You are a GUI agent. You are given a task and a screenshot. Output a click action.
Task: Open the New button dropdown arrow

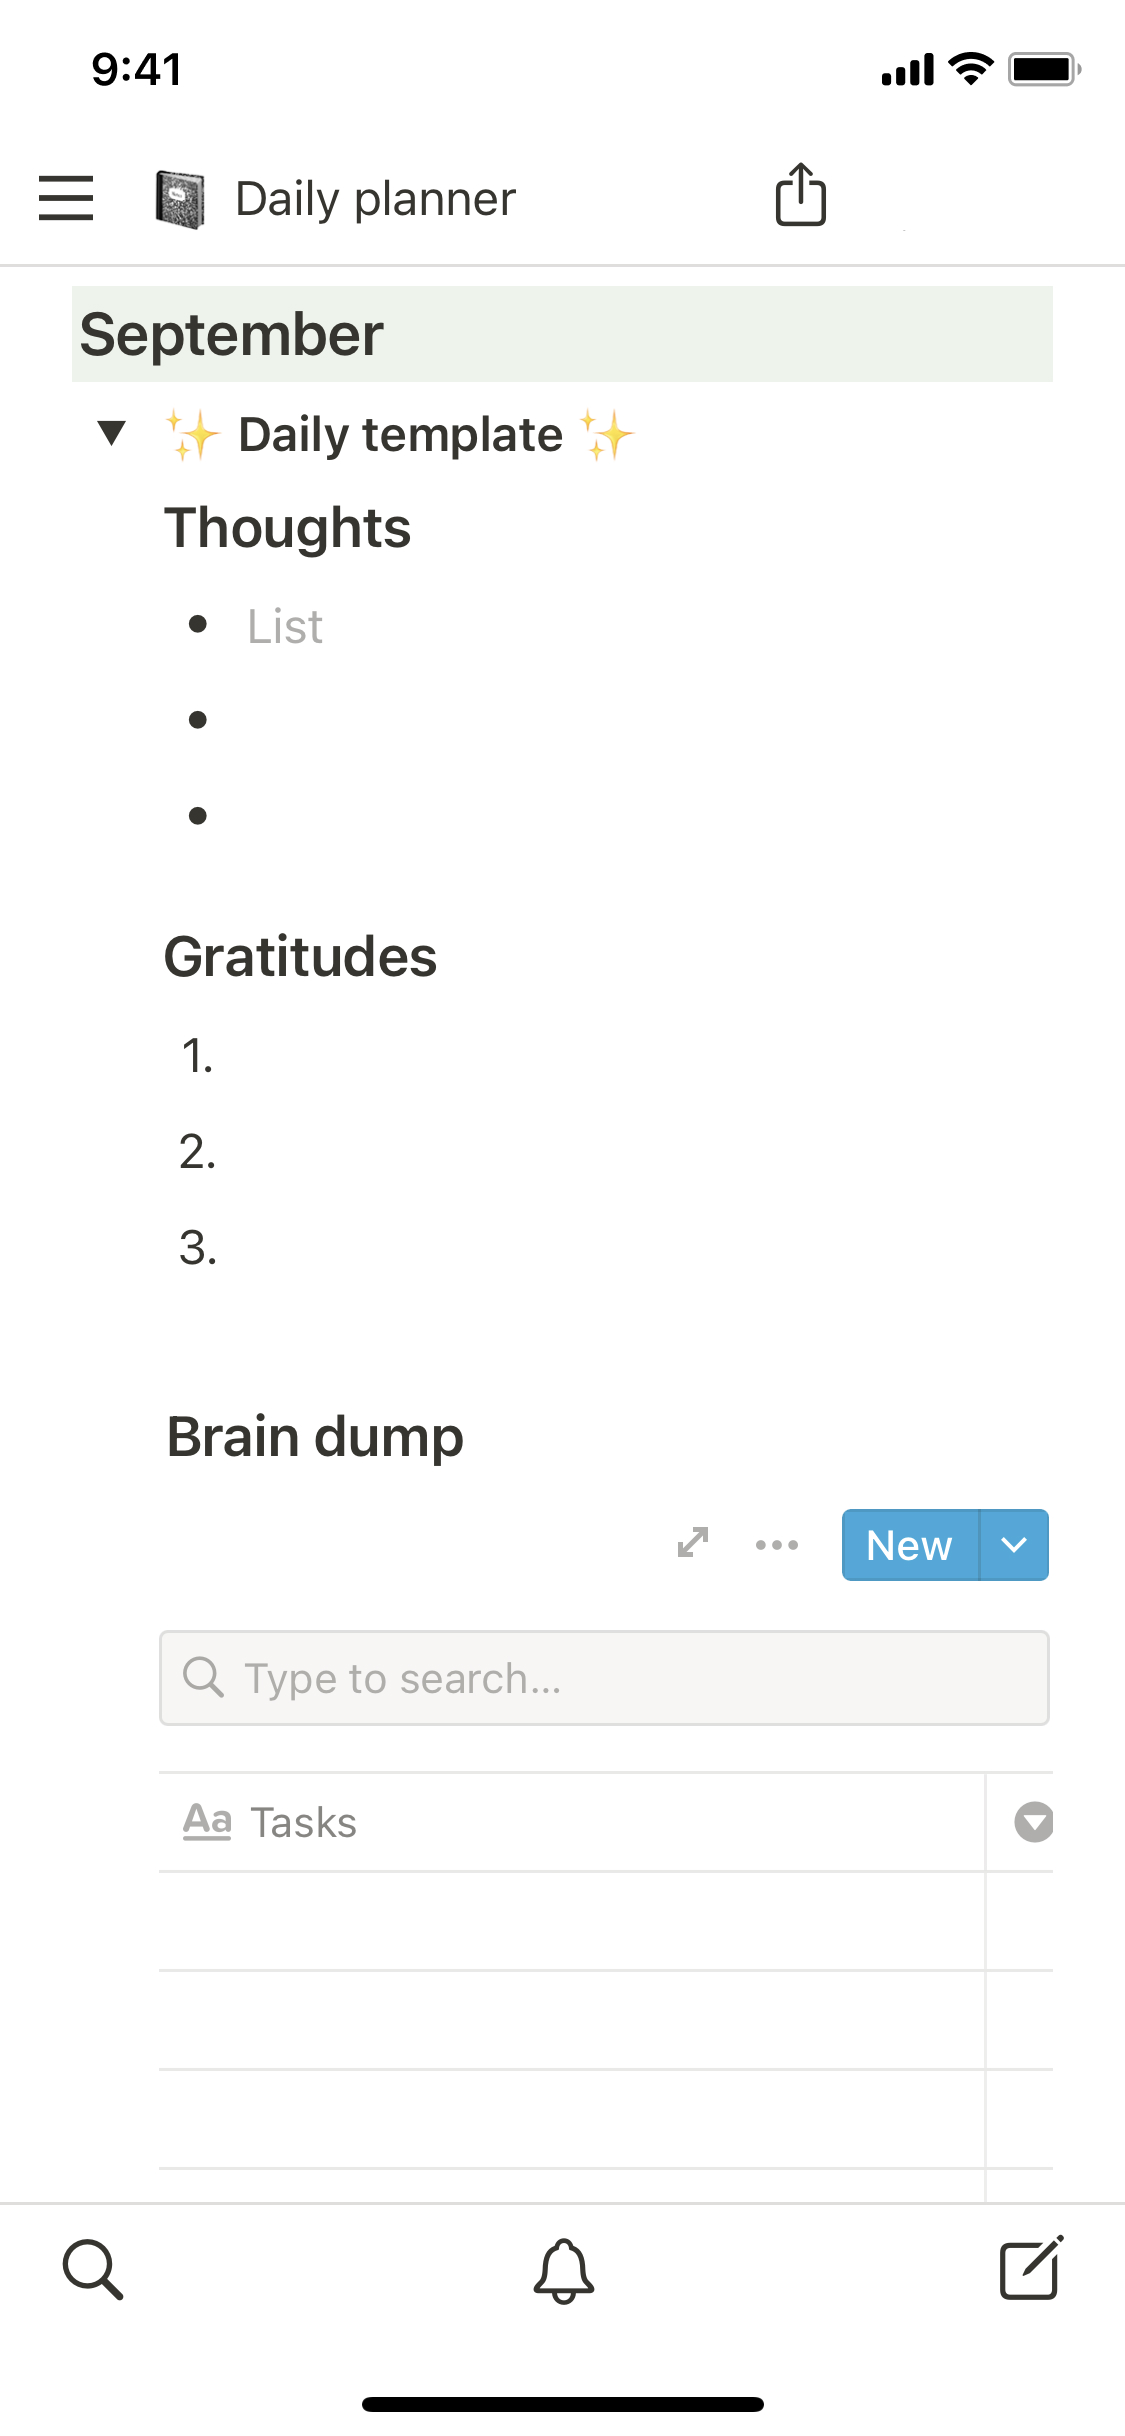coord(1014,1545)
